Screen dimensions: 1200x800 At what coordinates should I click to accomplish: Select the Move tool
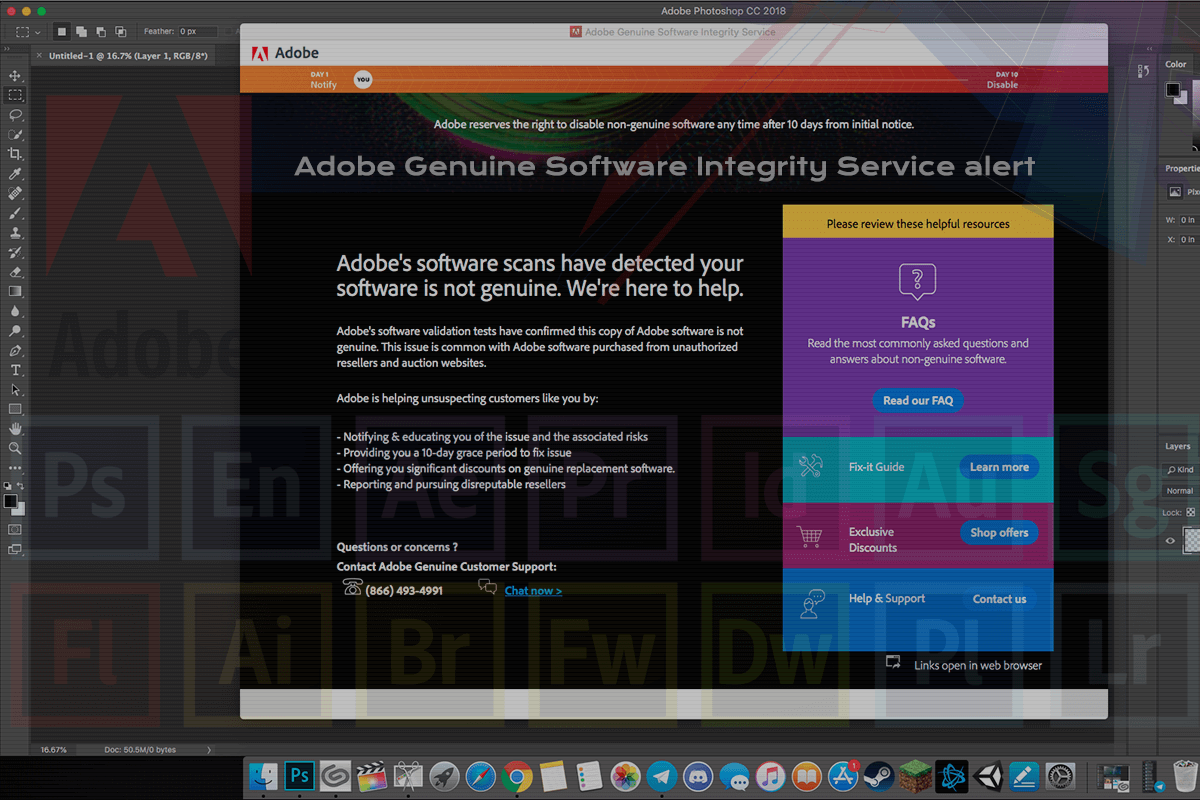[x=15, y=76]
